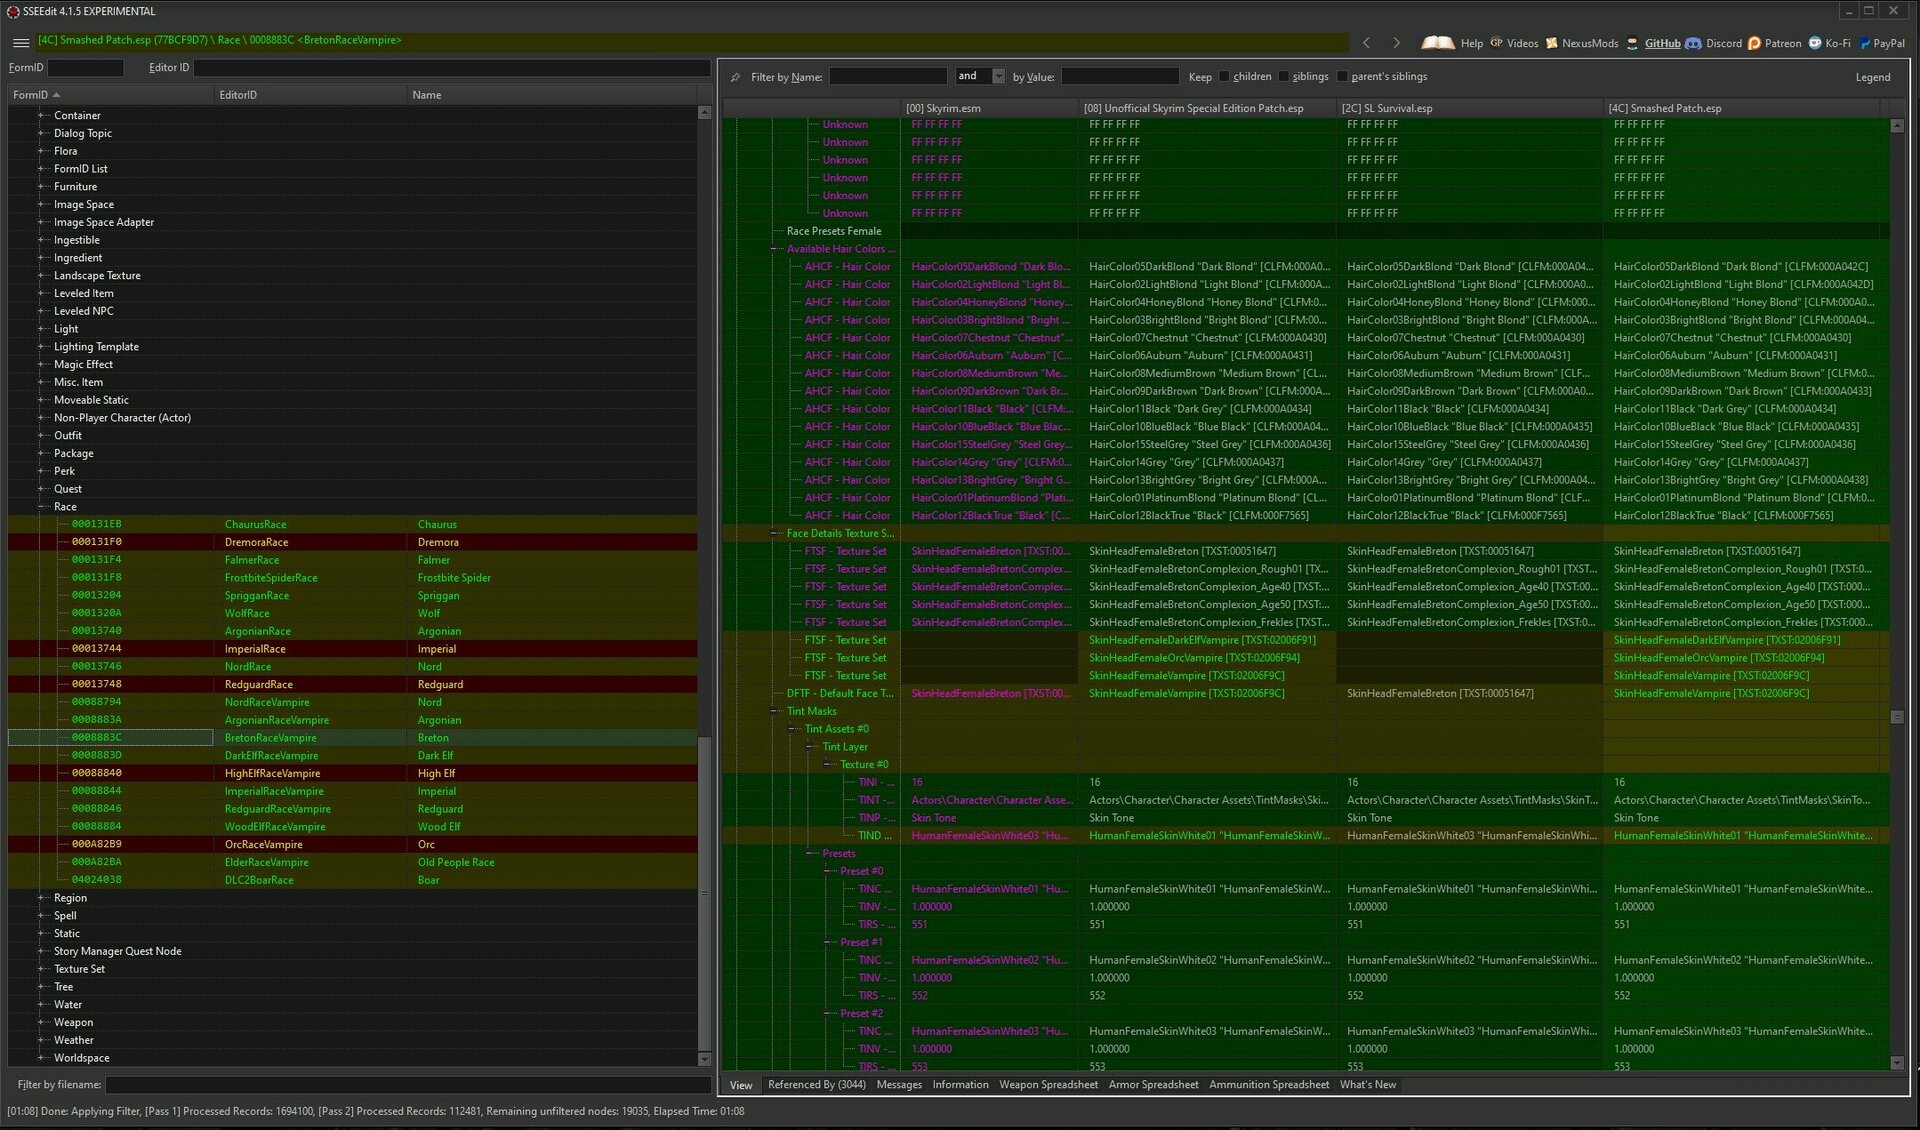Sort by the FormID column header
The height and width of the screenshot is (1130, 1920).
coord(110,95)
